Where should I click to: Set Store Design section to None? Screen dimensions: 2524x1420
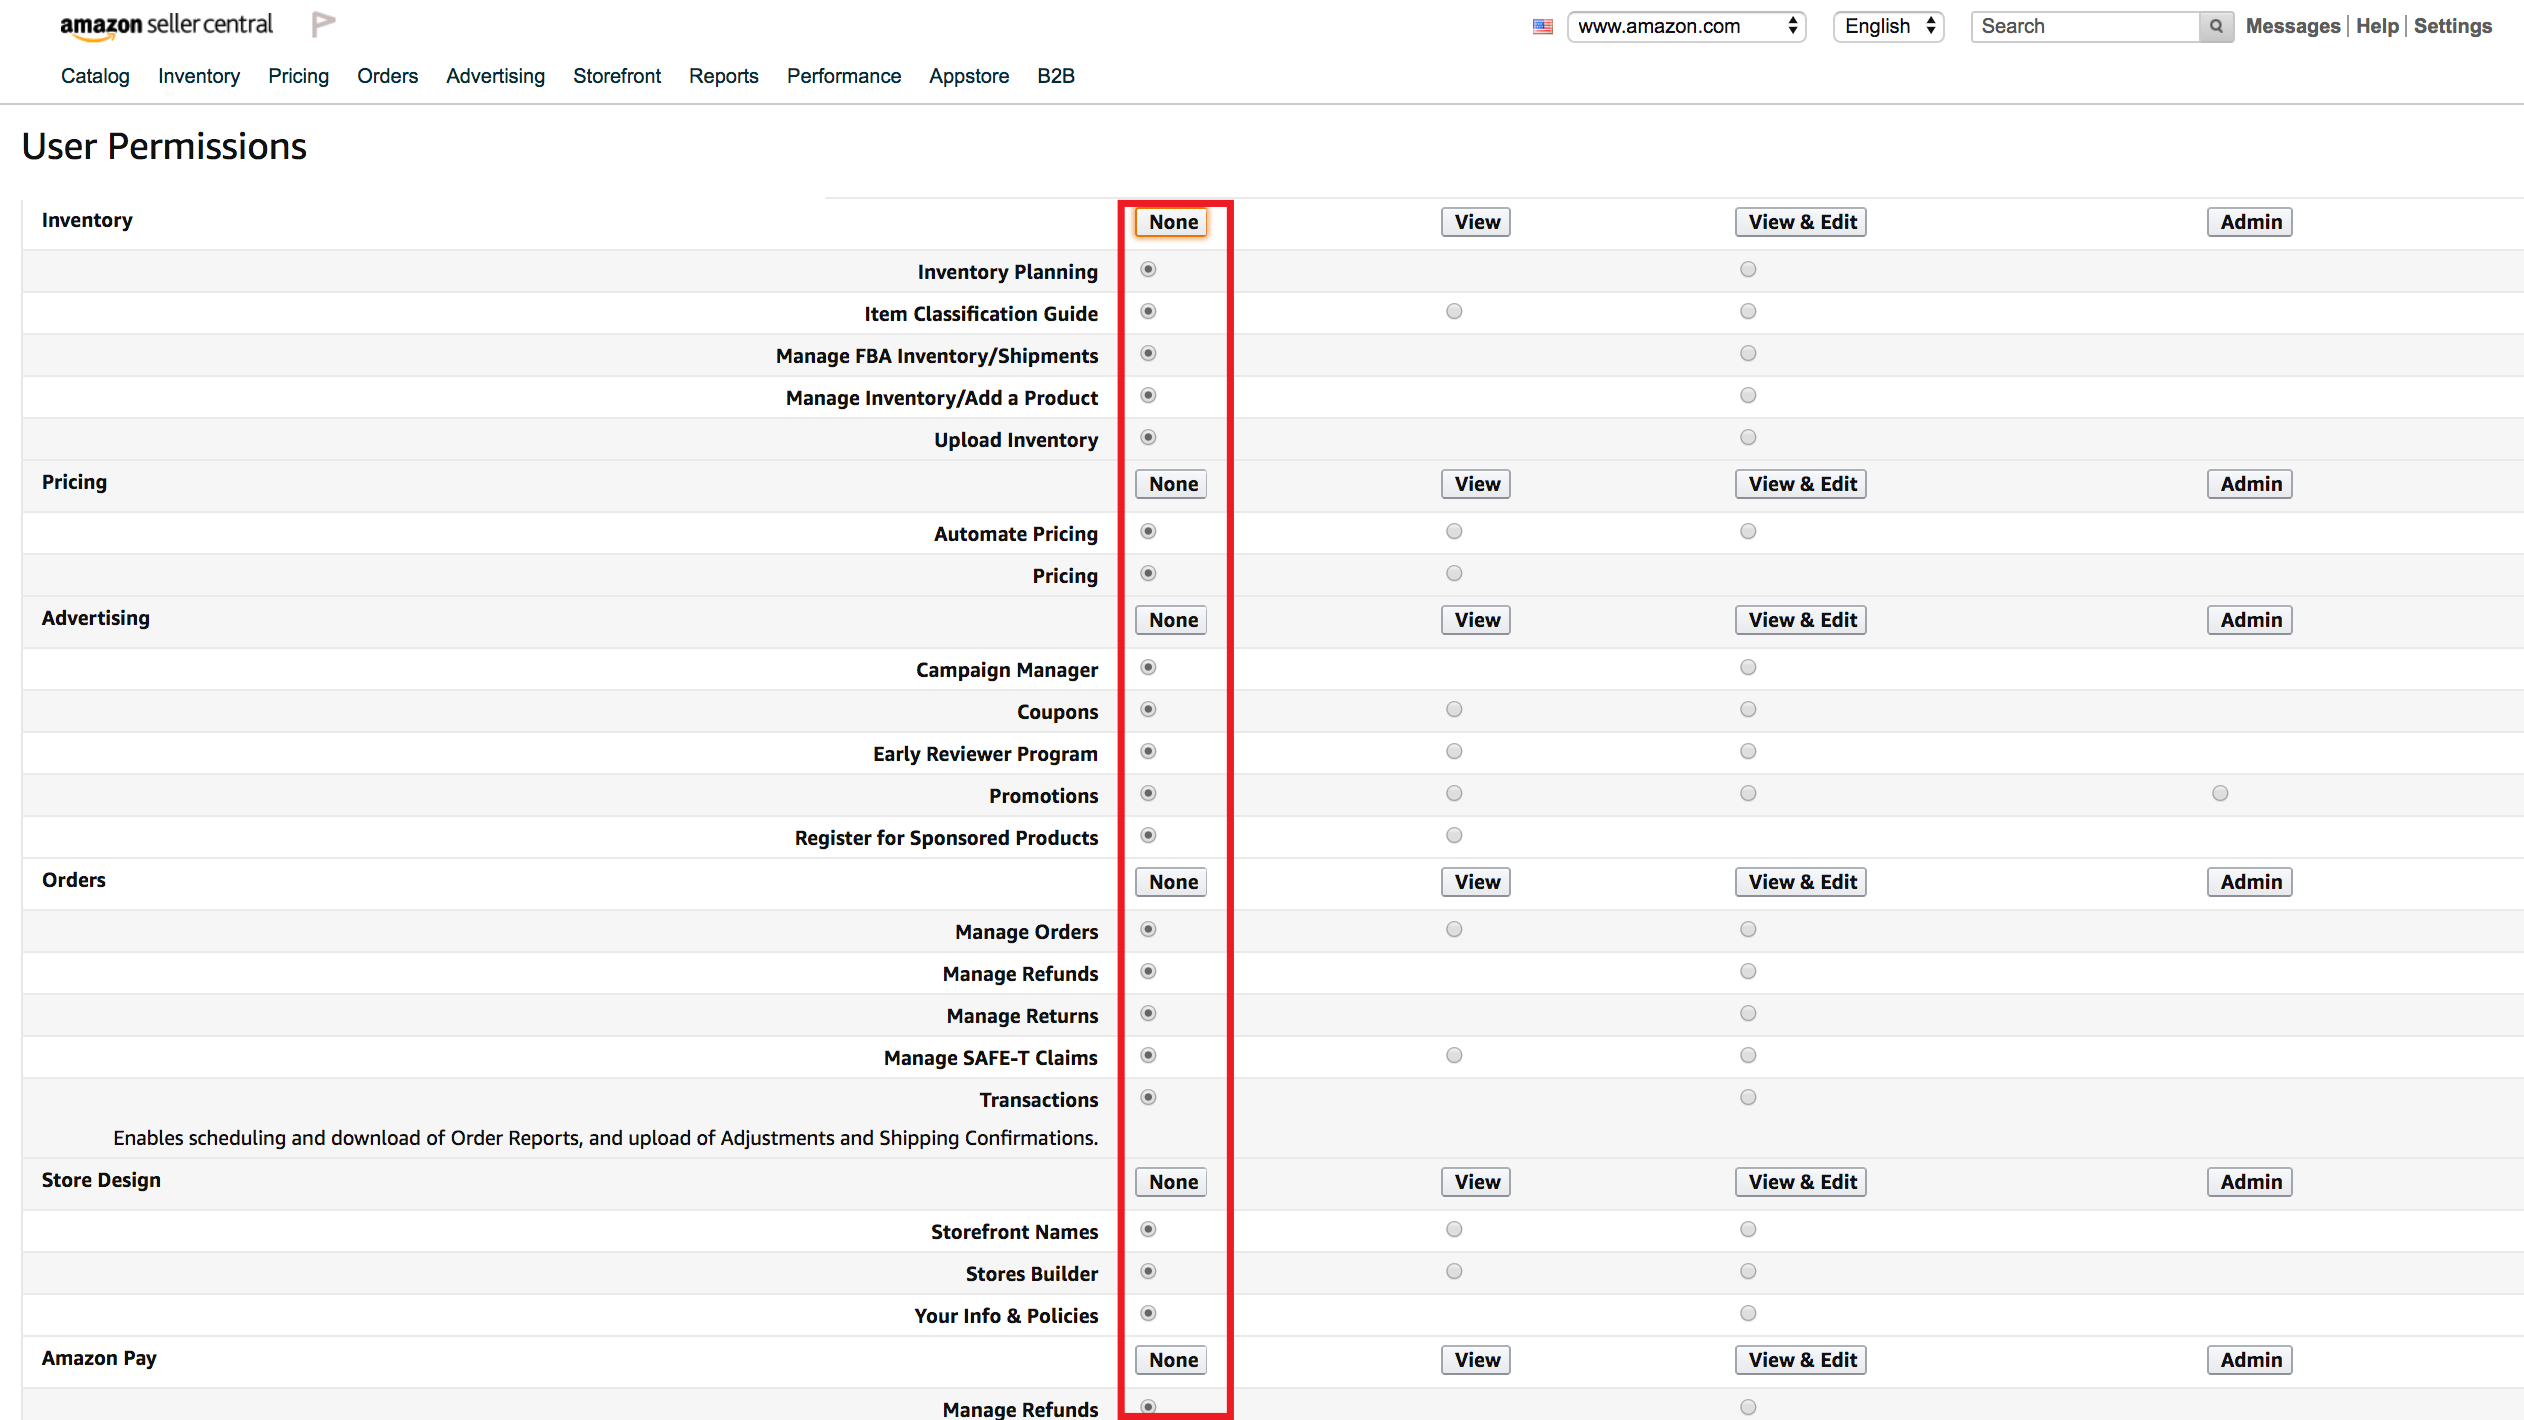tap(1172, 1182)
